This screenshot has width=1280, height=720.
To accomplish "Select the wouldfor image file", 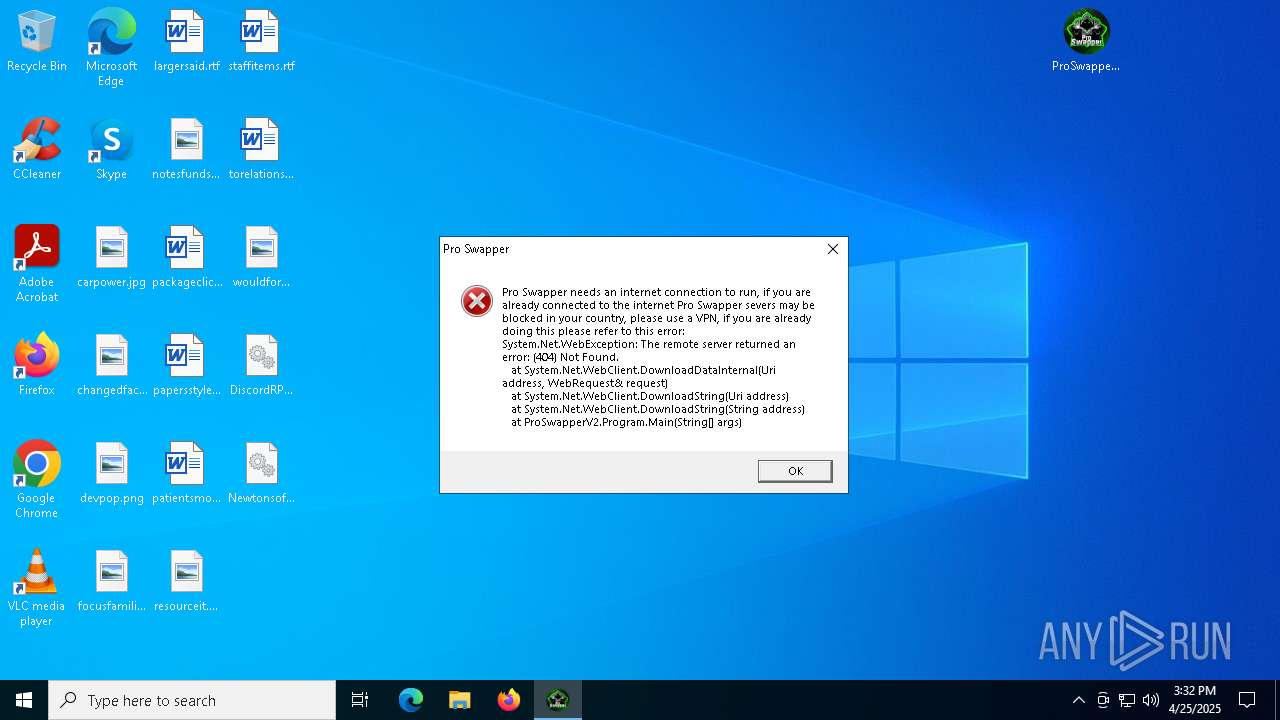I will pos(261,257).
